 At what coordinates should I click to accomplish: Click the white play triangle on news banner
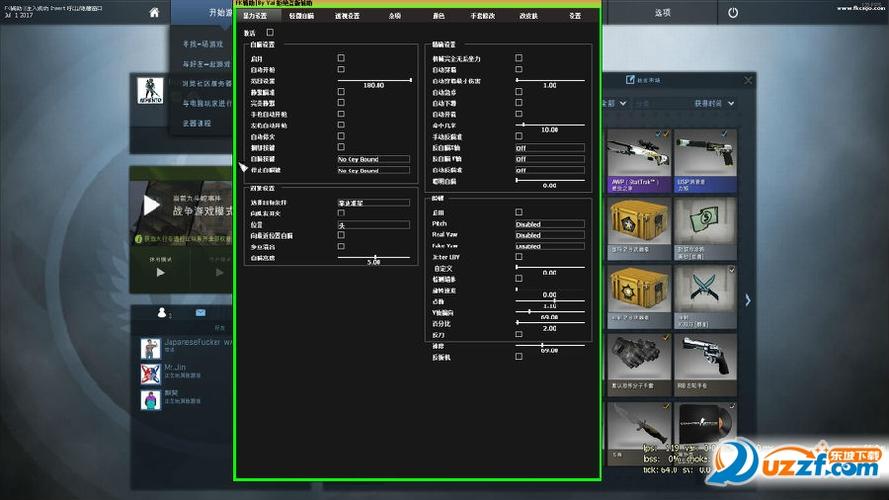point(150,206)
